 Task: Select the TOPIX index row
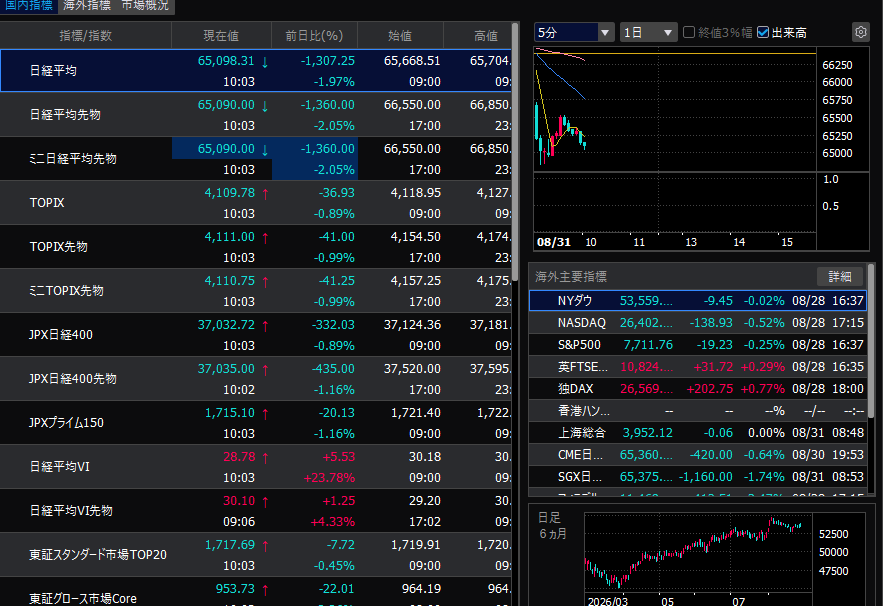point(256,202)
